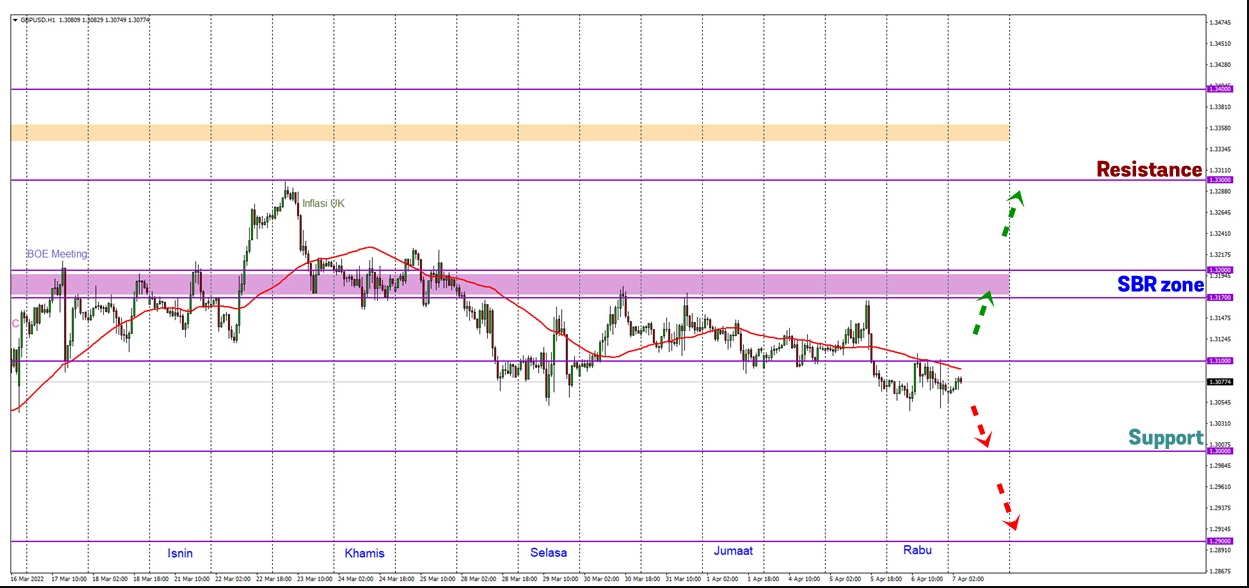The image size is (1249, 588).
Task: Click the Selasa day label
Action: pyautogui.click(x=549, y=553)
